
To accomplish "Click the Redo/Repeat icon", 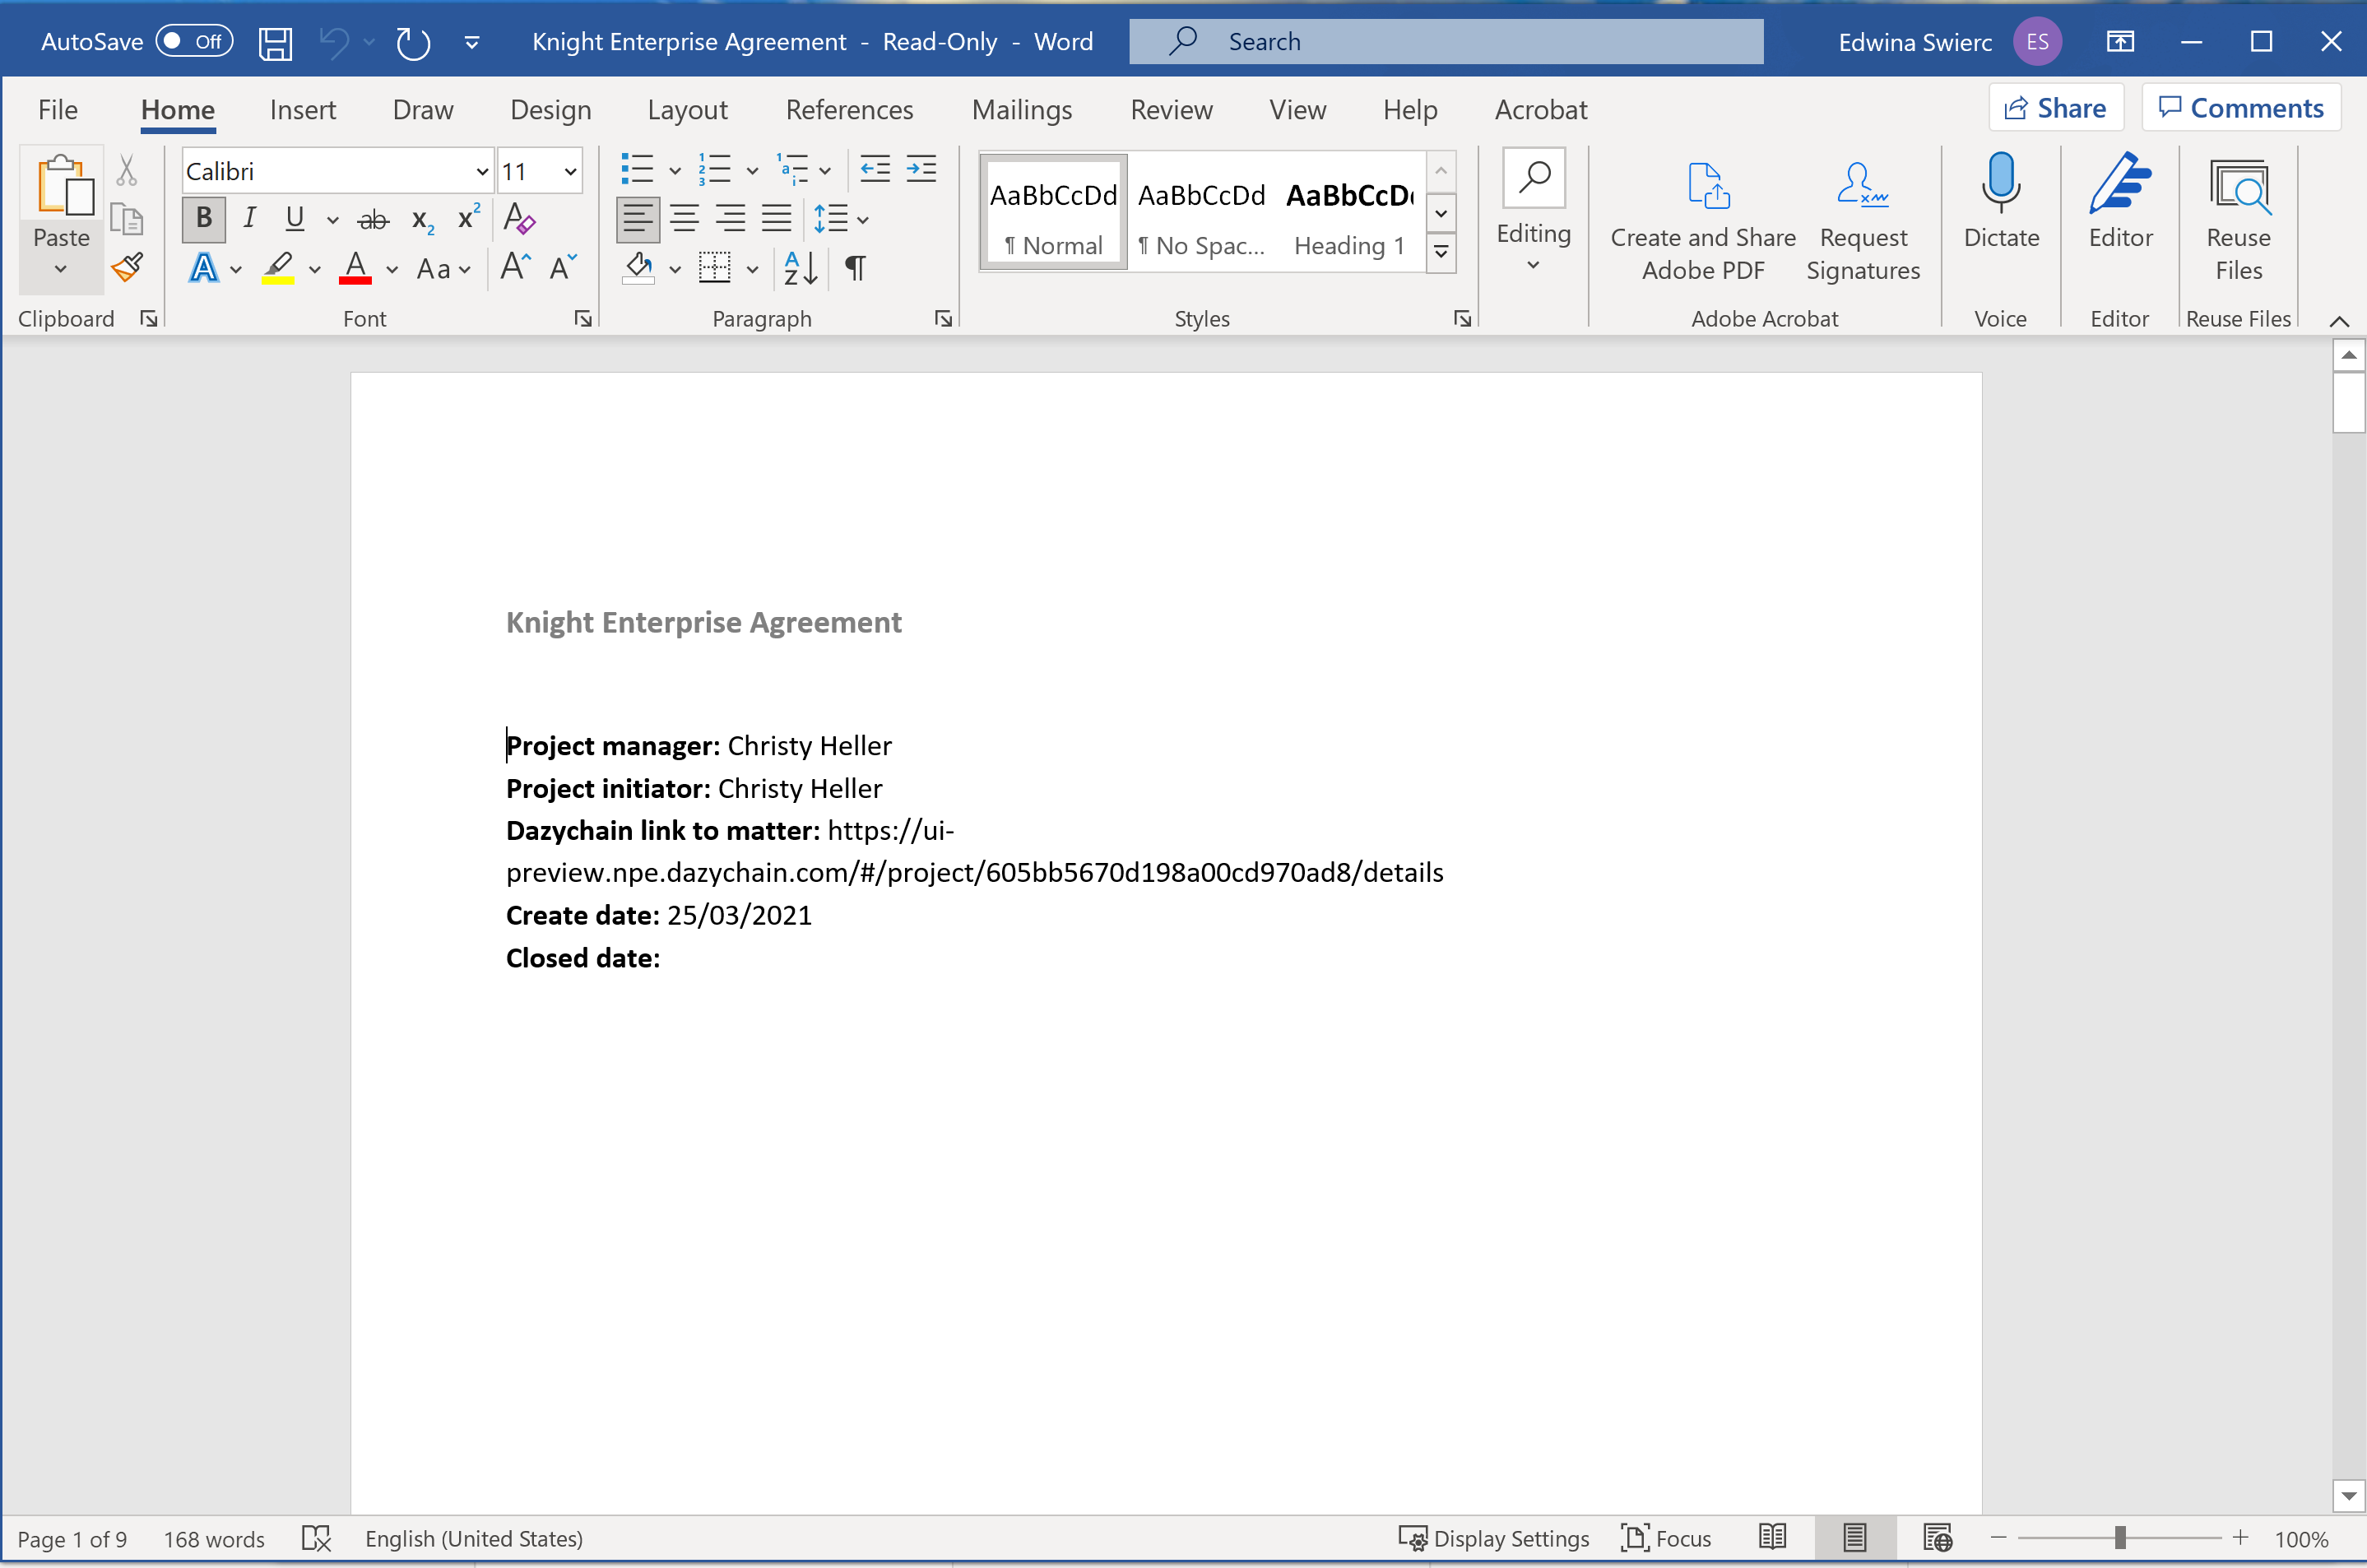I will (x=413, y=42).
